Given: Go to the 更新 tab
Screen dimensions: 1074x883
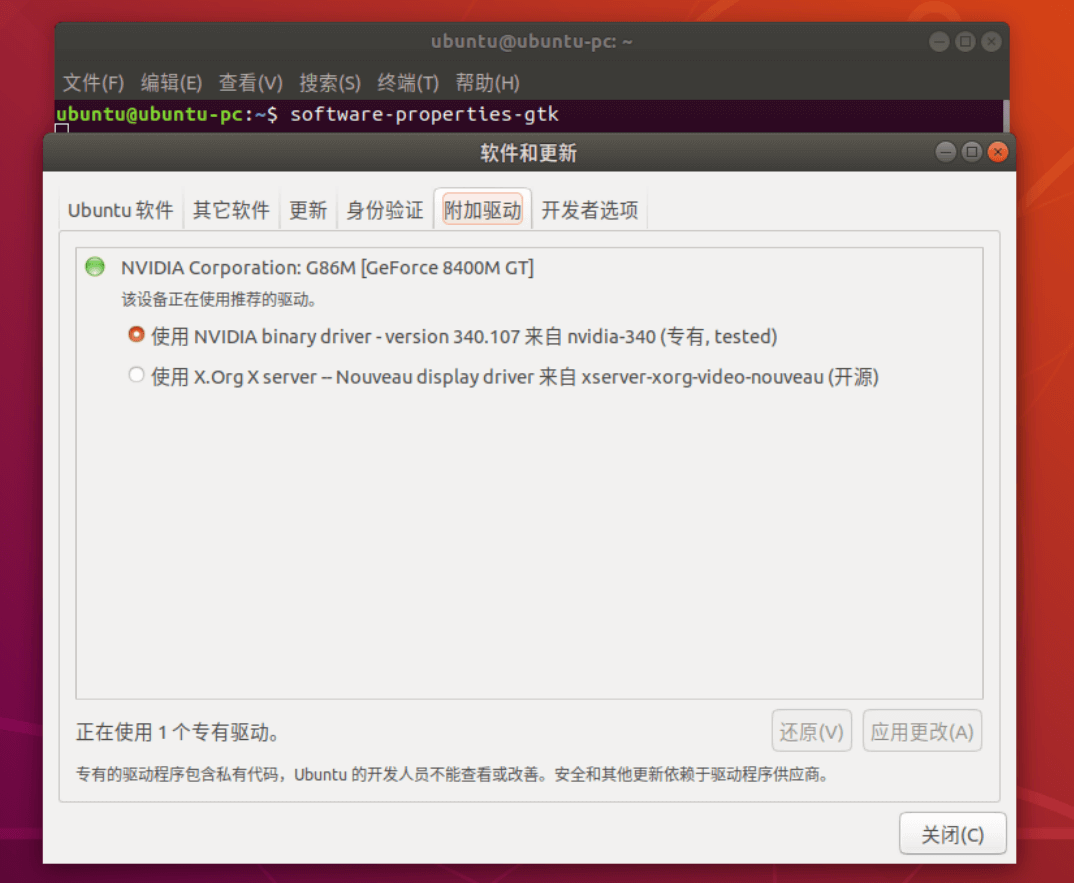Looking at the screenshot, I should (308, 210).
